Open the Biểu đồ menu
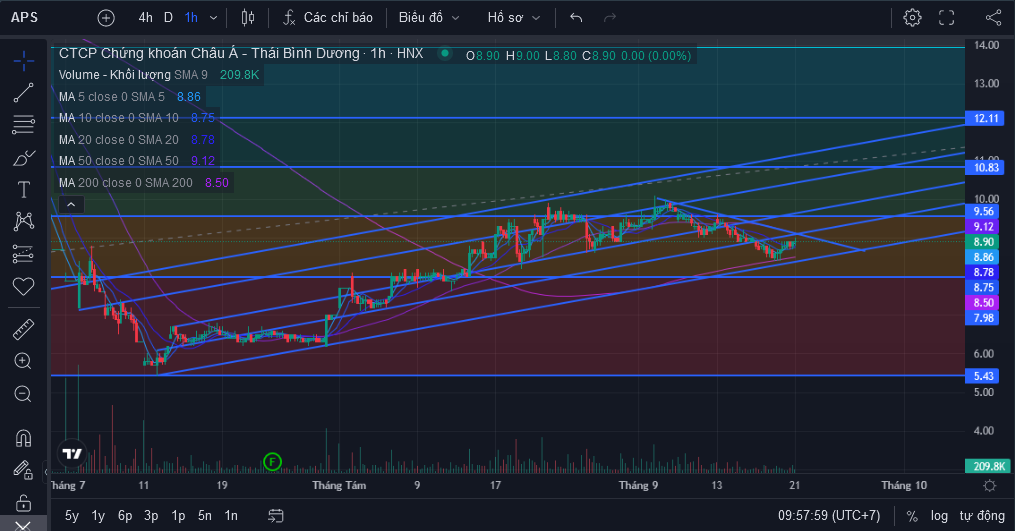 point(429,17)
